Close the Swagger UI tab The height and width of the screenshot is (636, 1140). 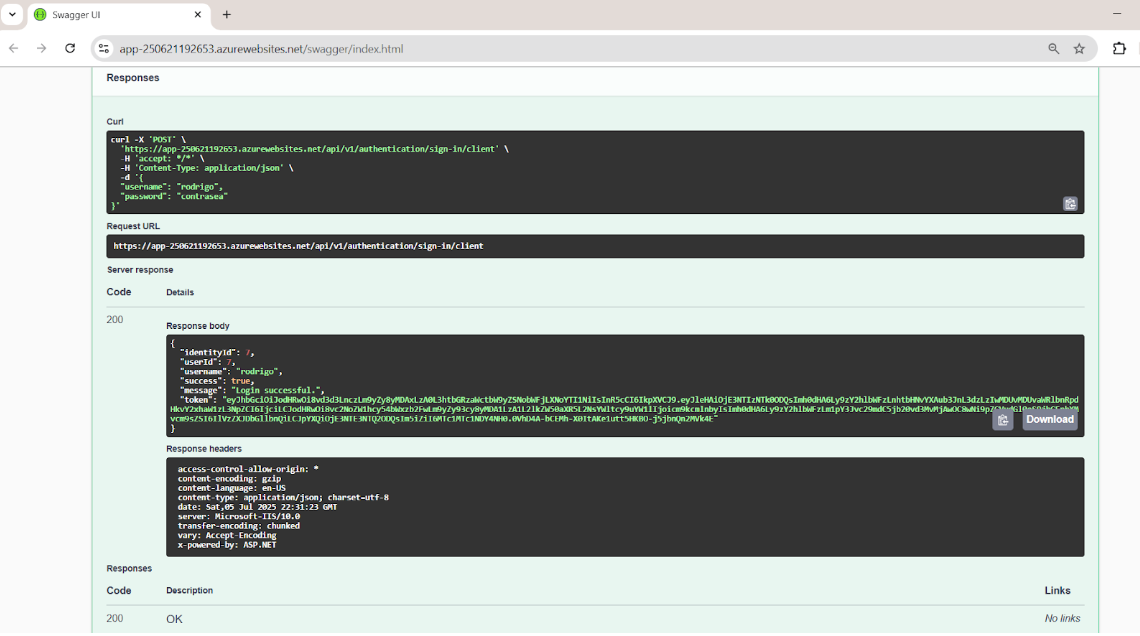(x=197, y=15)
